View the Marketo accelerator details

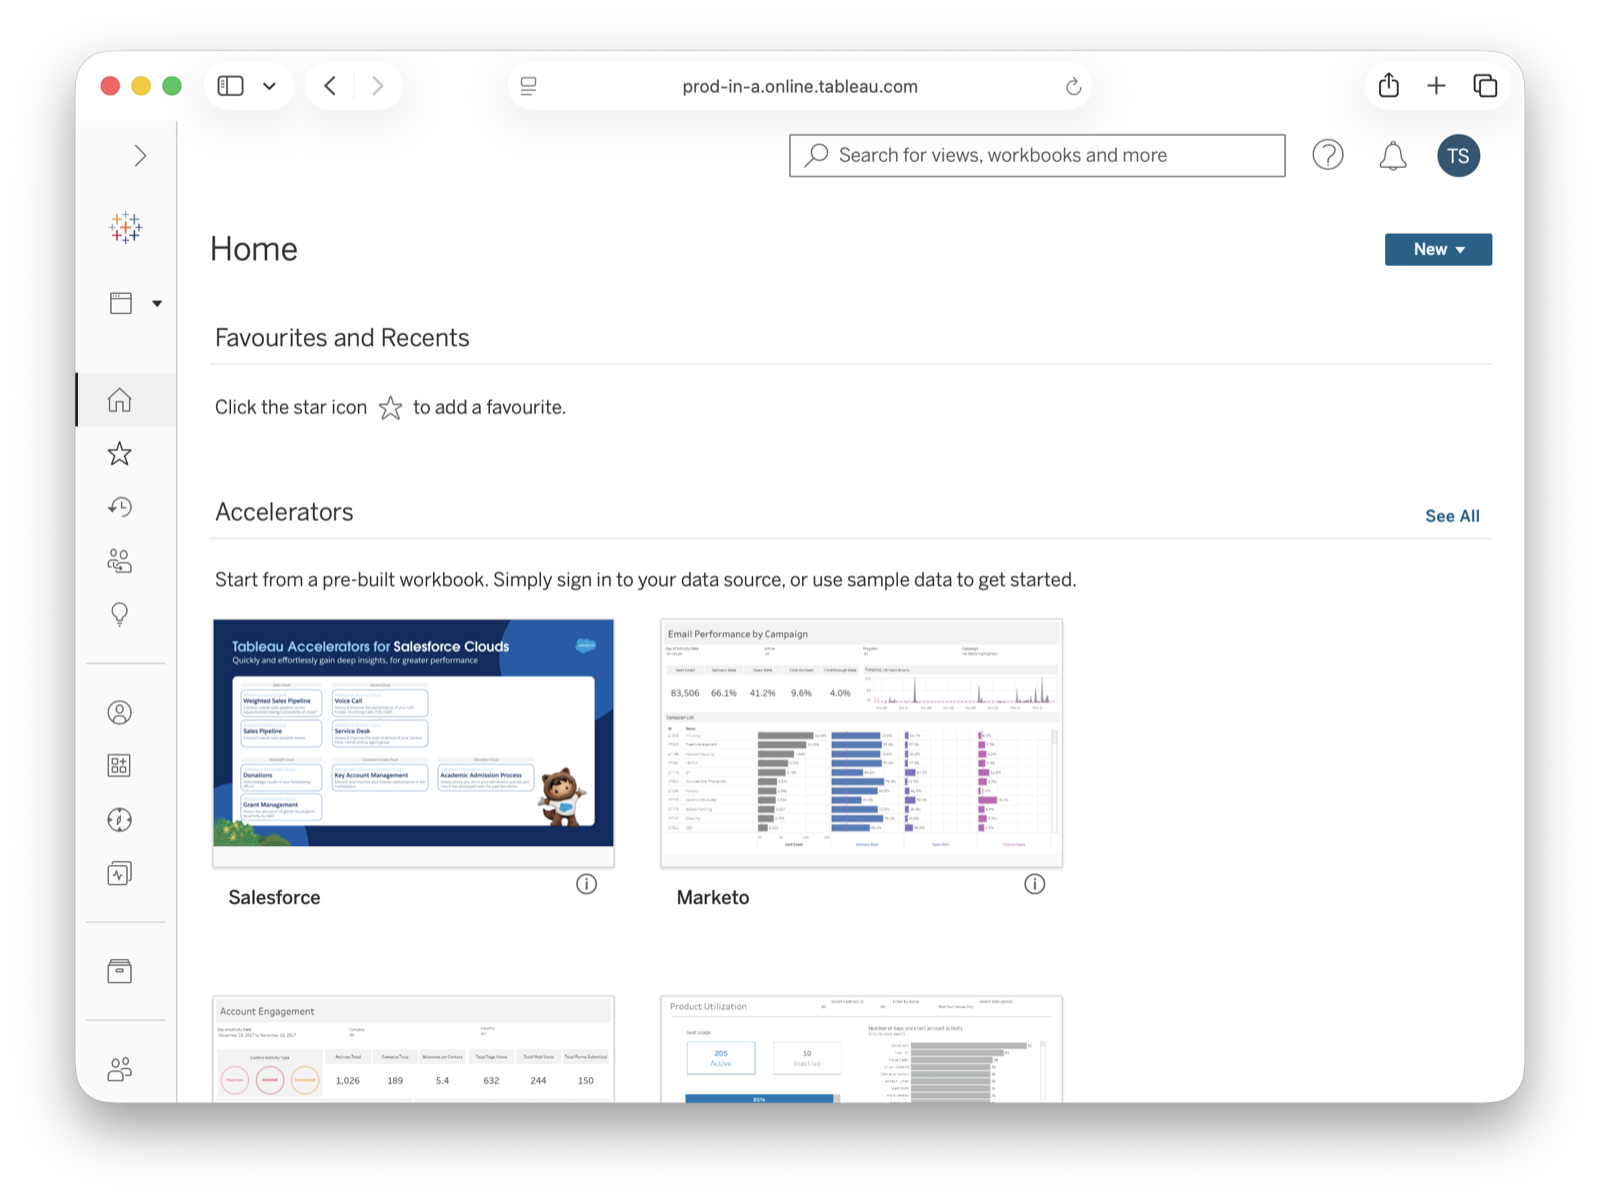pos(1035,884)
